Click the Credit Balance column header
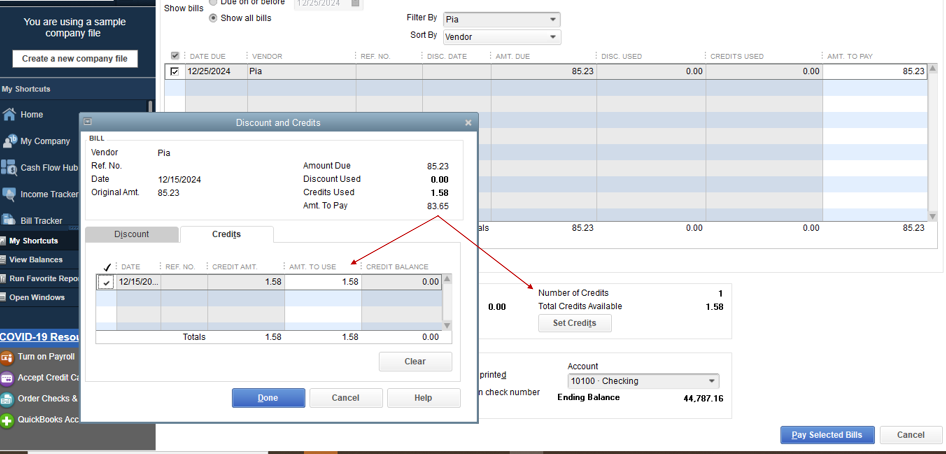This screenshot has height=454, width=946. 397,266
